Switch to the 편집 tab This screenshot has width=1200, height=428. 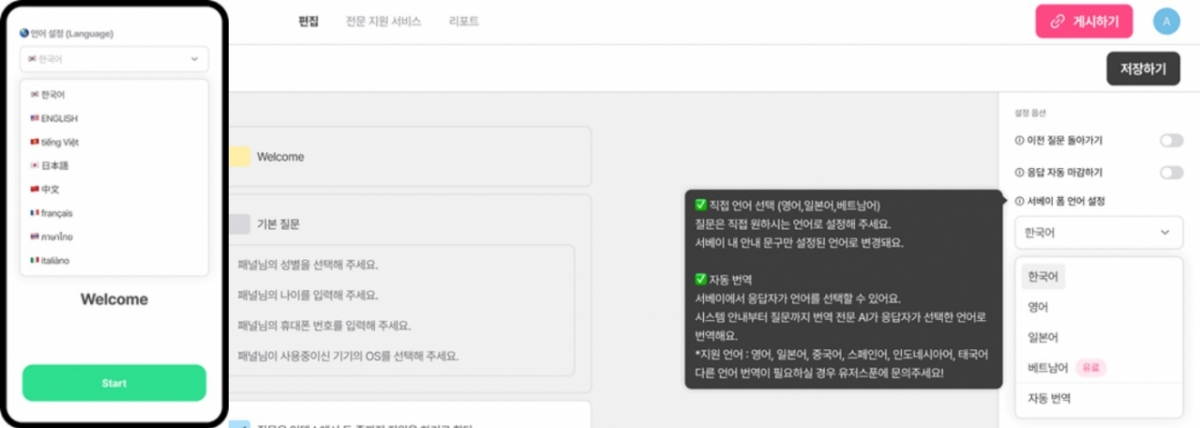click(x=308, y=20)
